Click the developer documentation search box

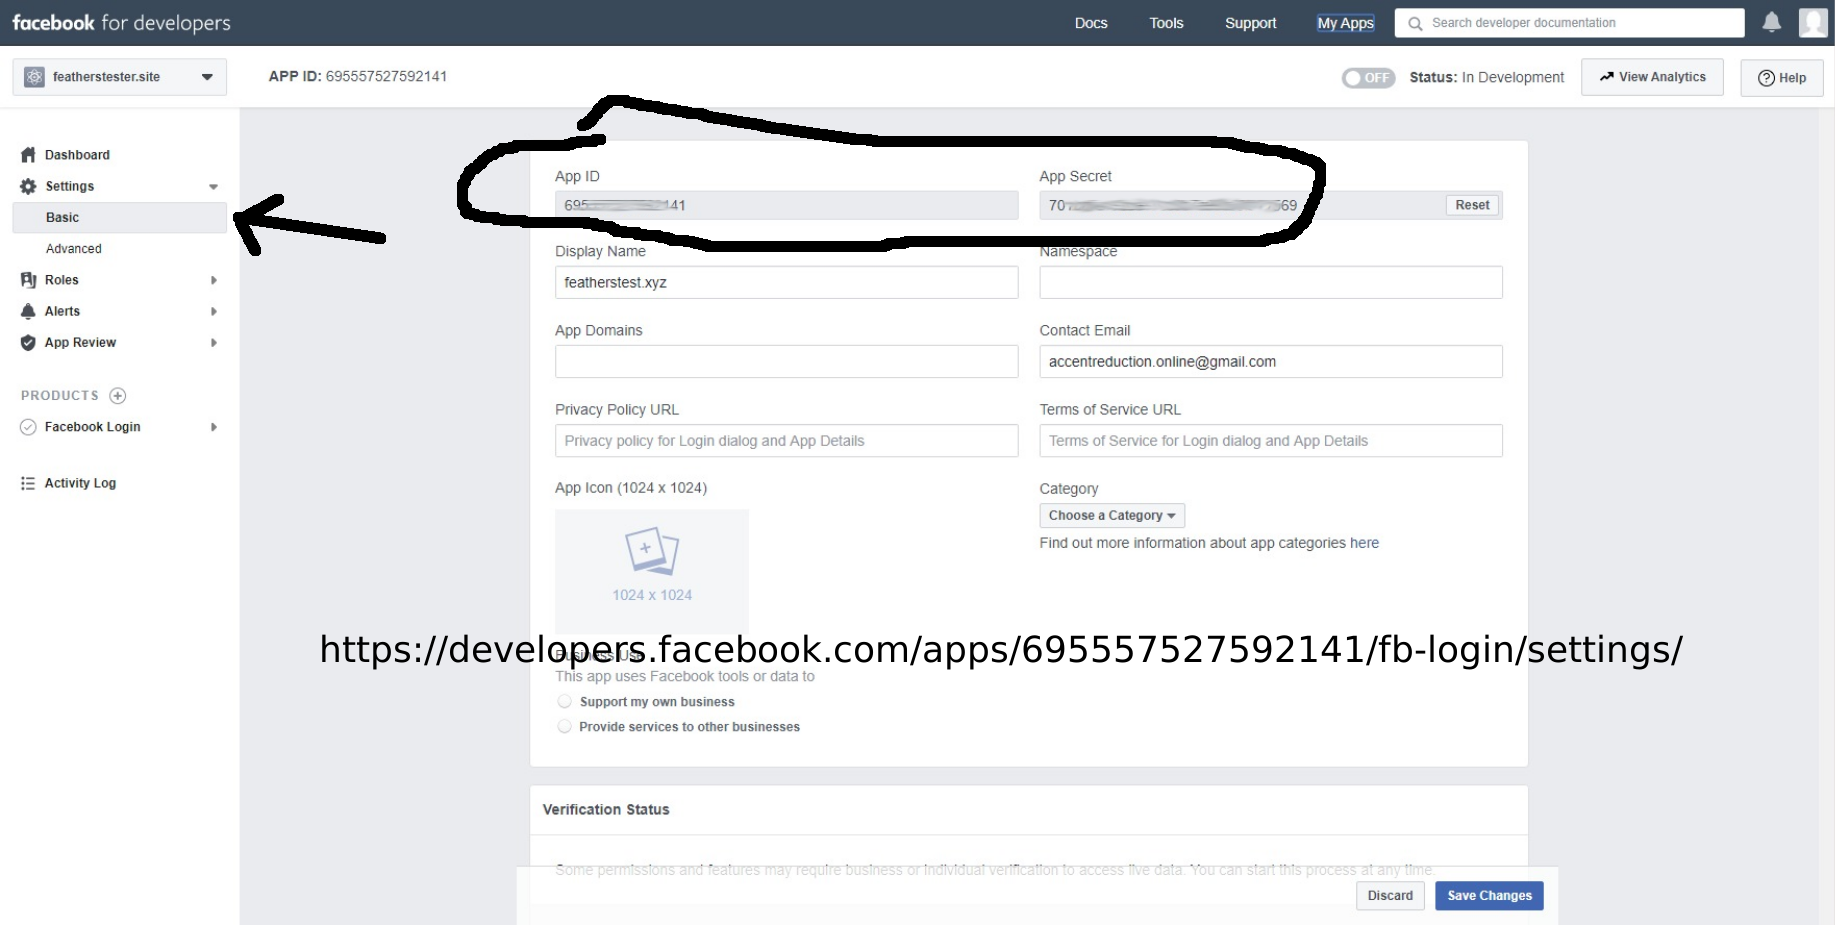click(x=1570, y=23)
